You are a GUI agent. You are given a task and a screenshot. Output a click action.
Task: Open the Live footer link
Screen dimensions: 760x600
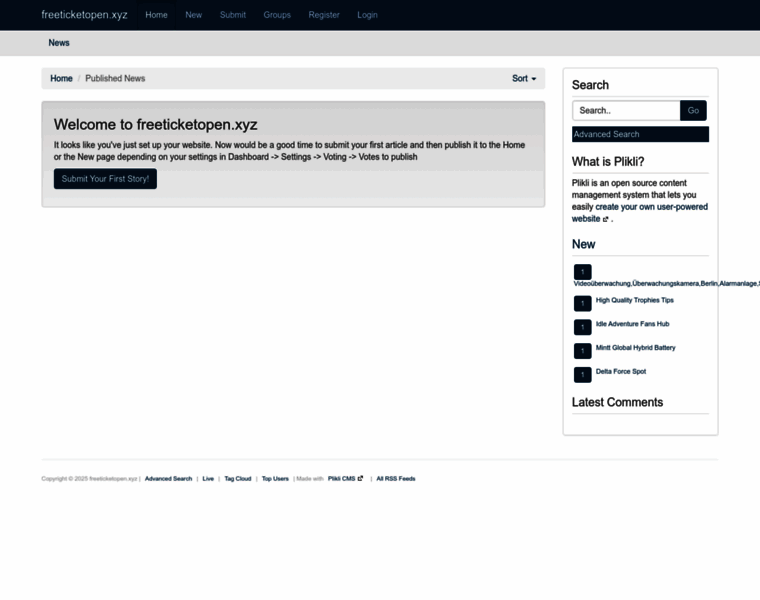(208, 479)
